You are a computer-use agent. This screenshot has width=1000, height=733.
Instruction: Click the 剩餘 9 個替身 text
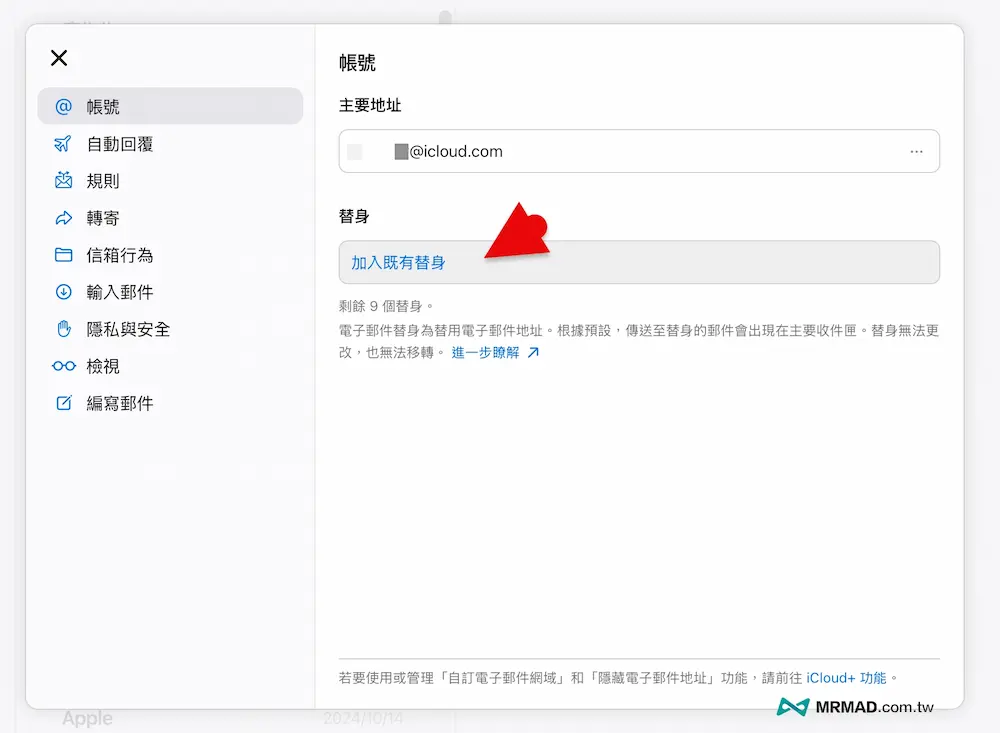click(385, 306)
